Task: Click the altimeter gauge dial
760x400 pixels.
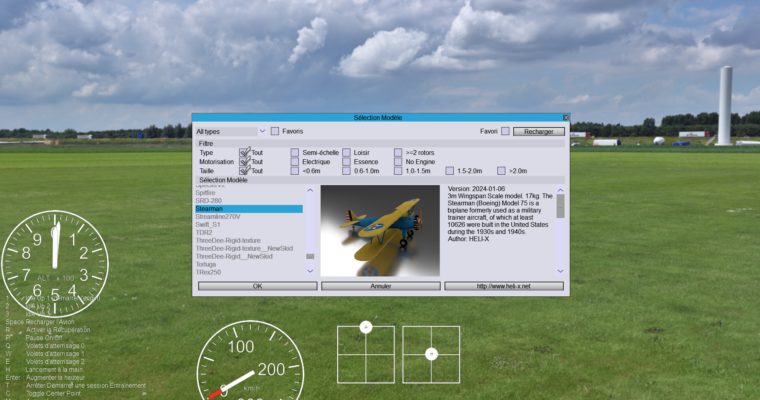Action: click(54, 263)
